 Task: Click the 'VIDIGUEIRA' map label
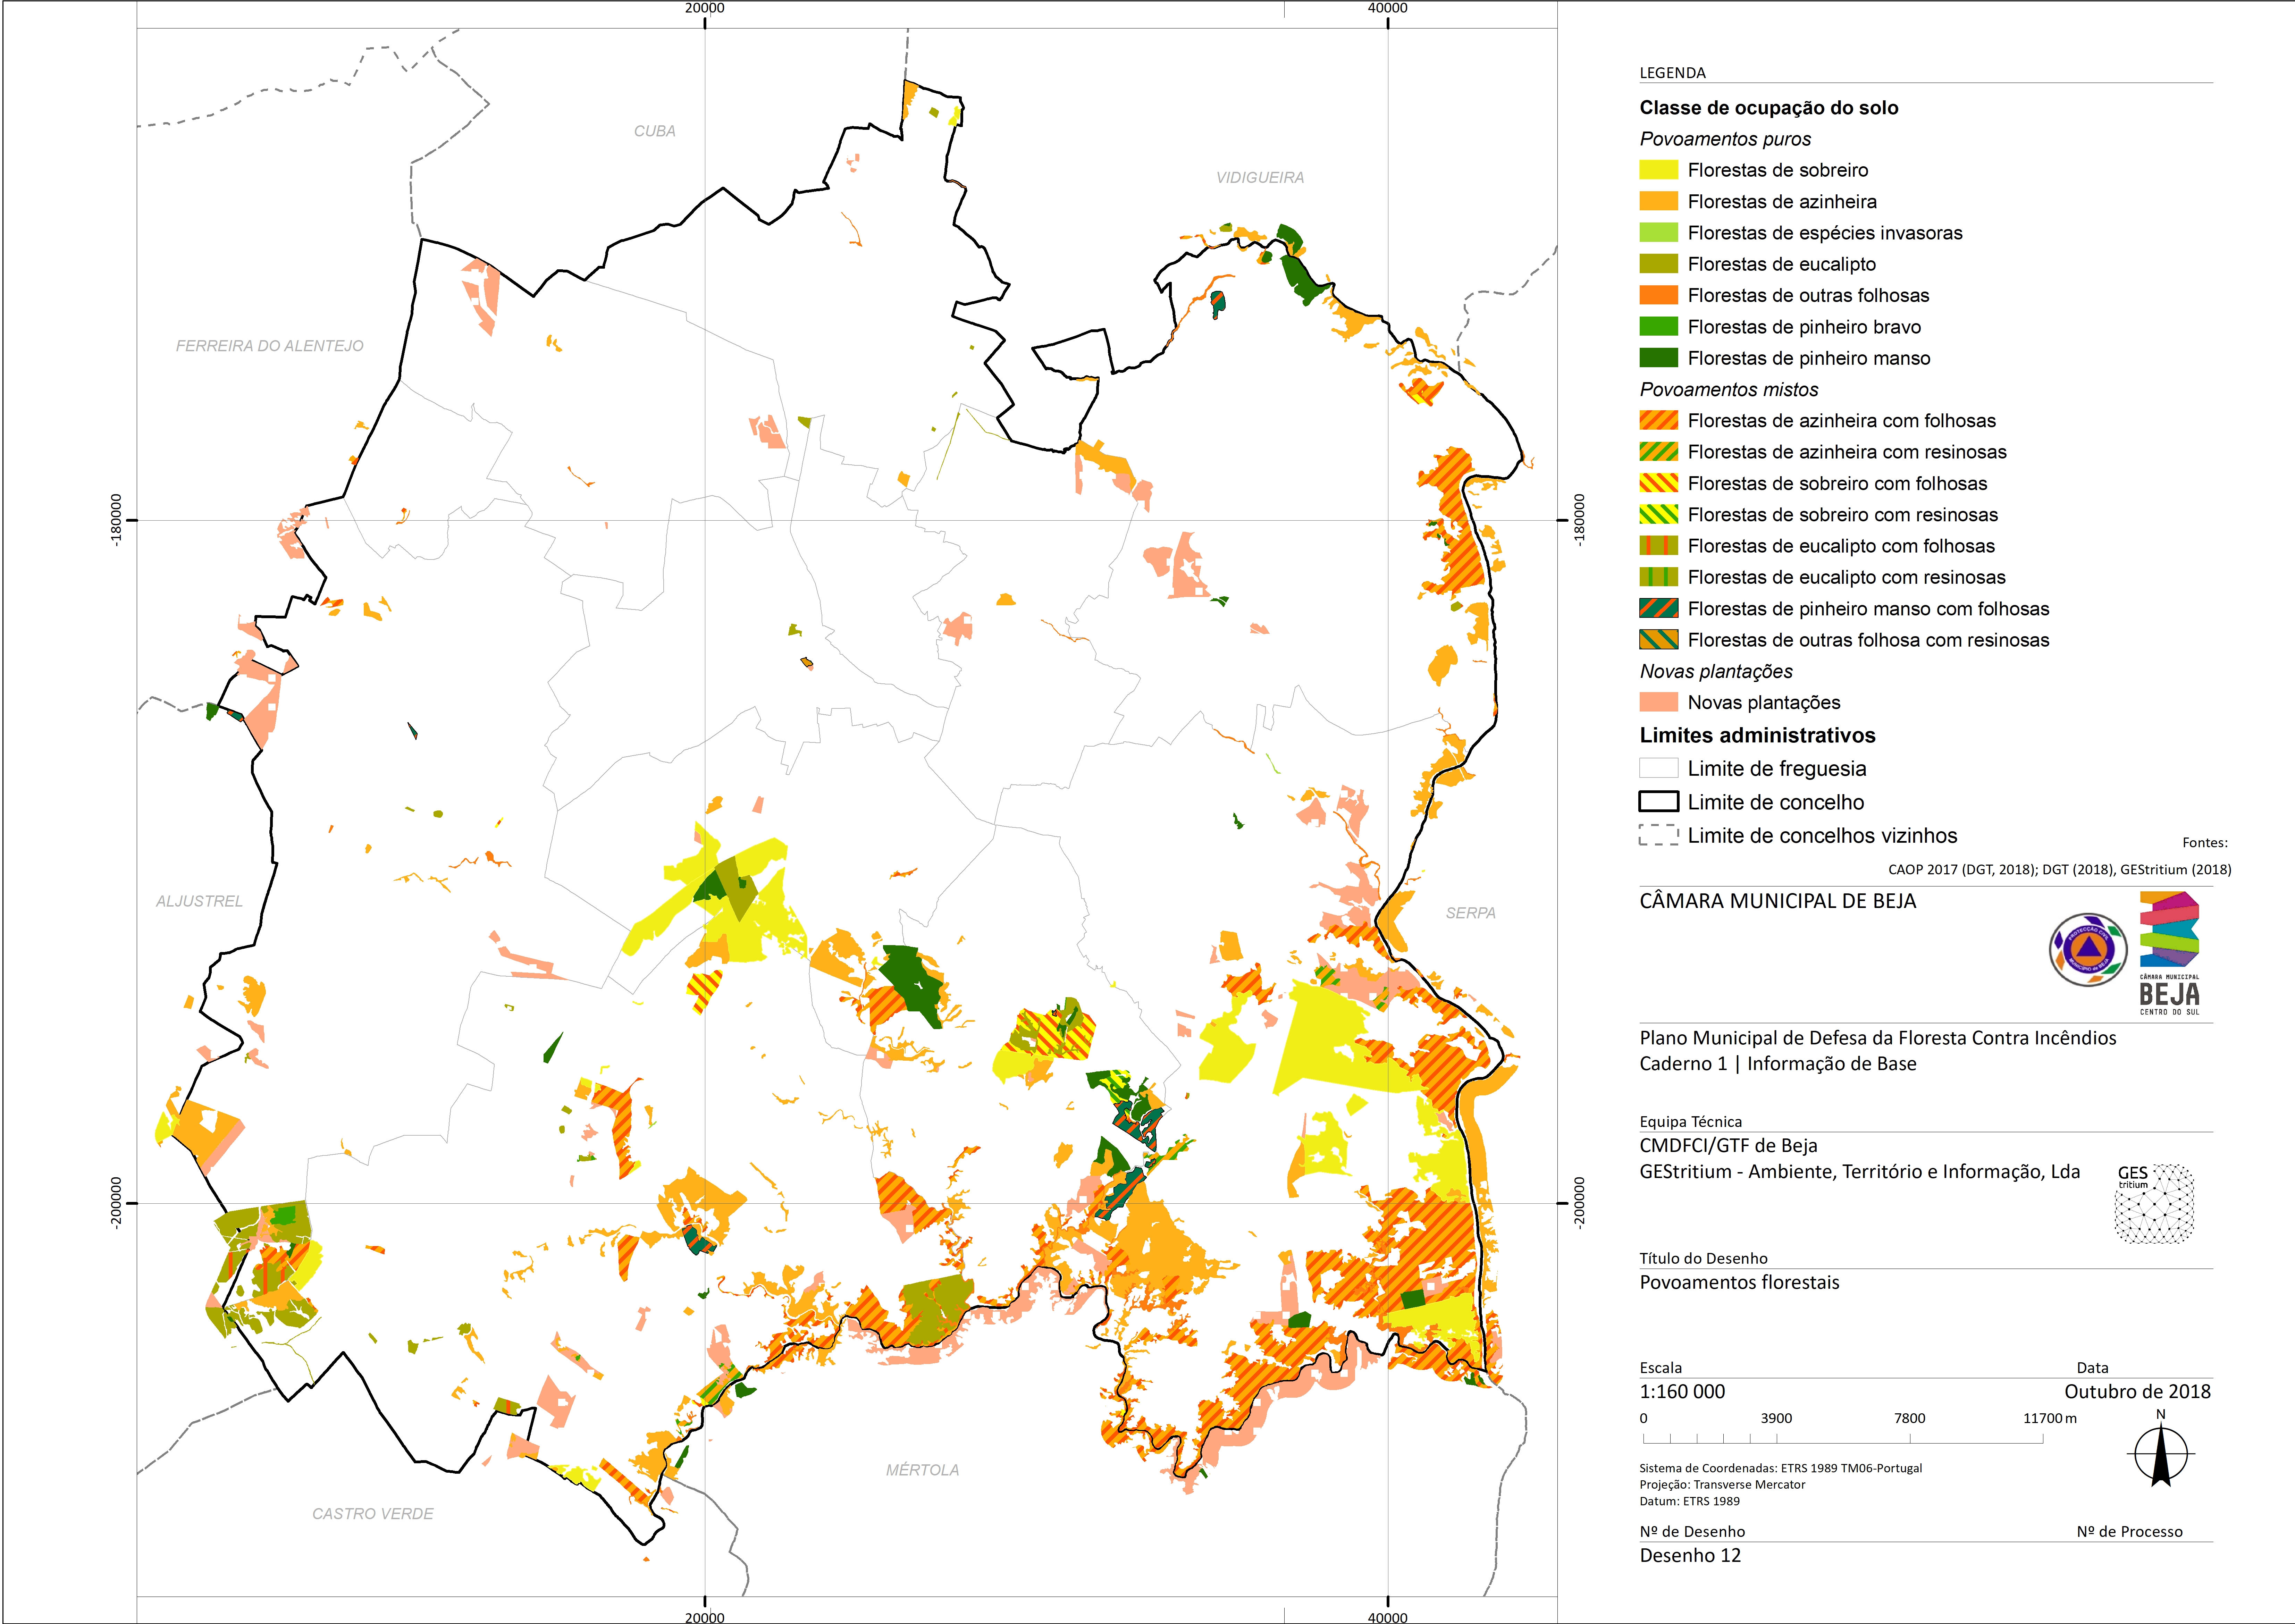click(1260, 178)
